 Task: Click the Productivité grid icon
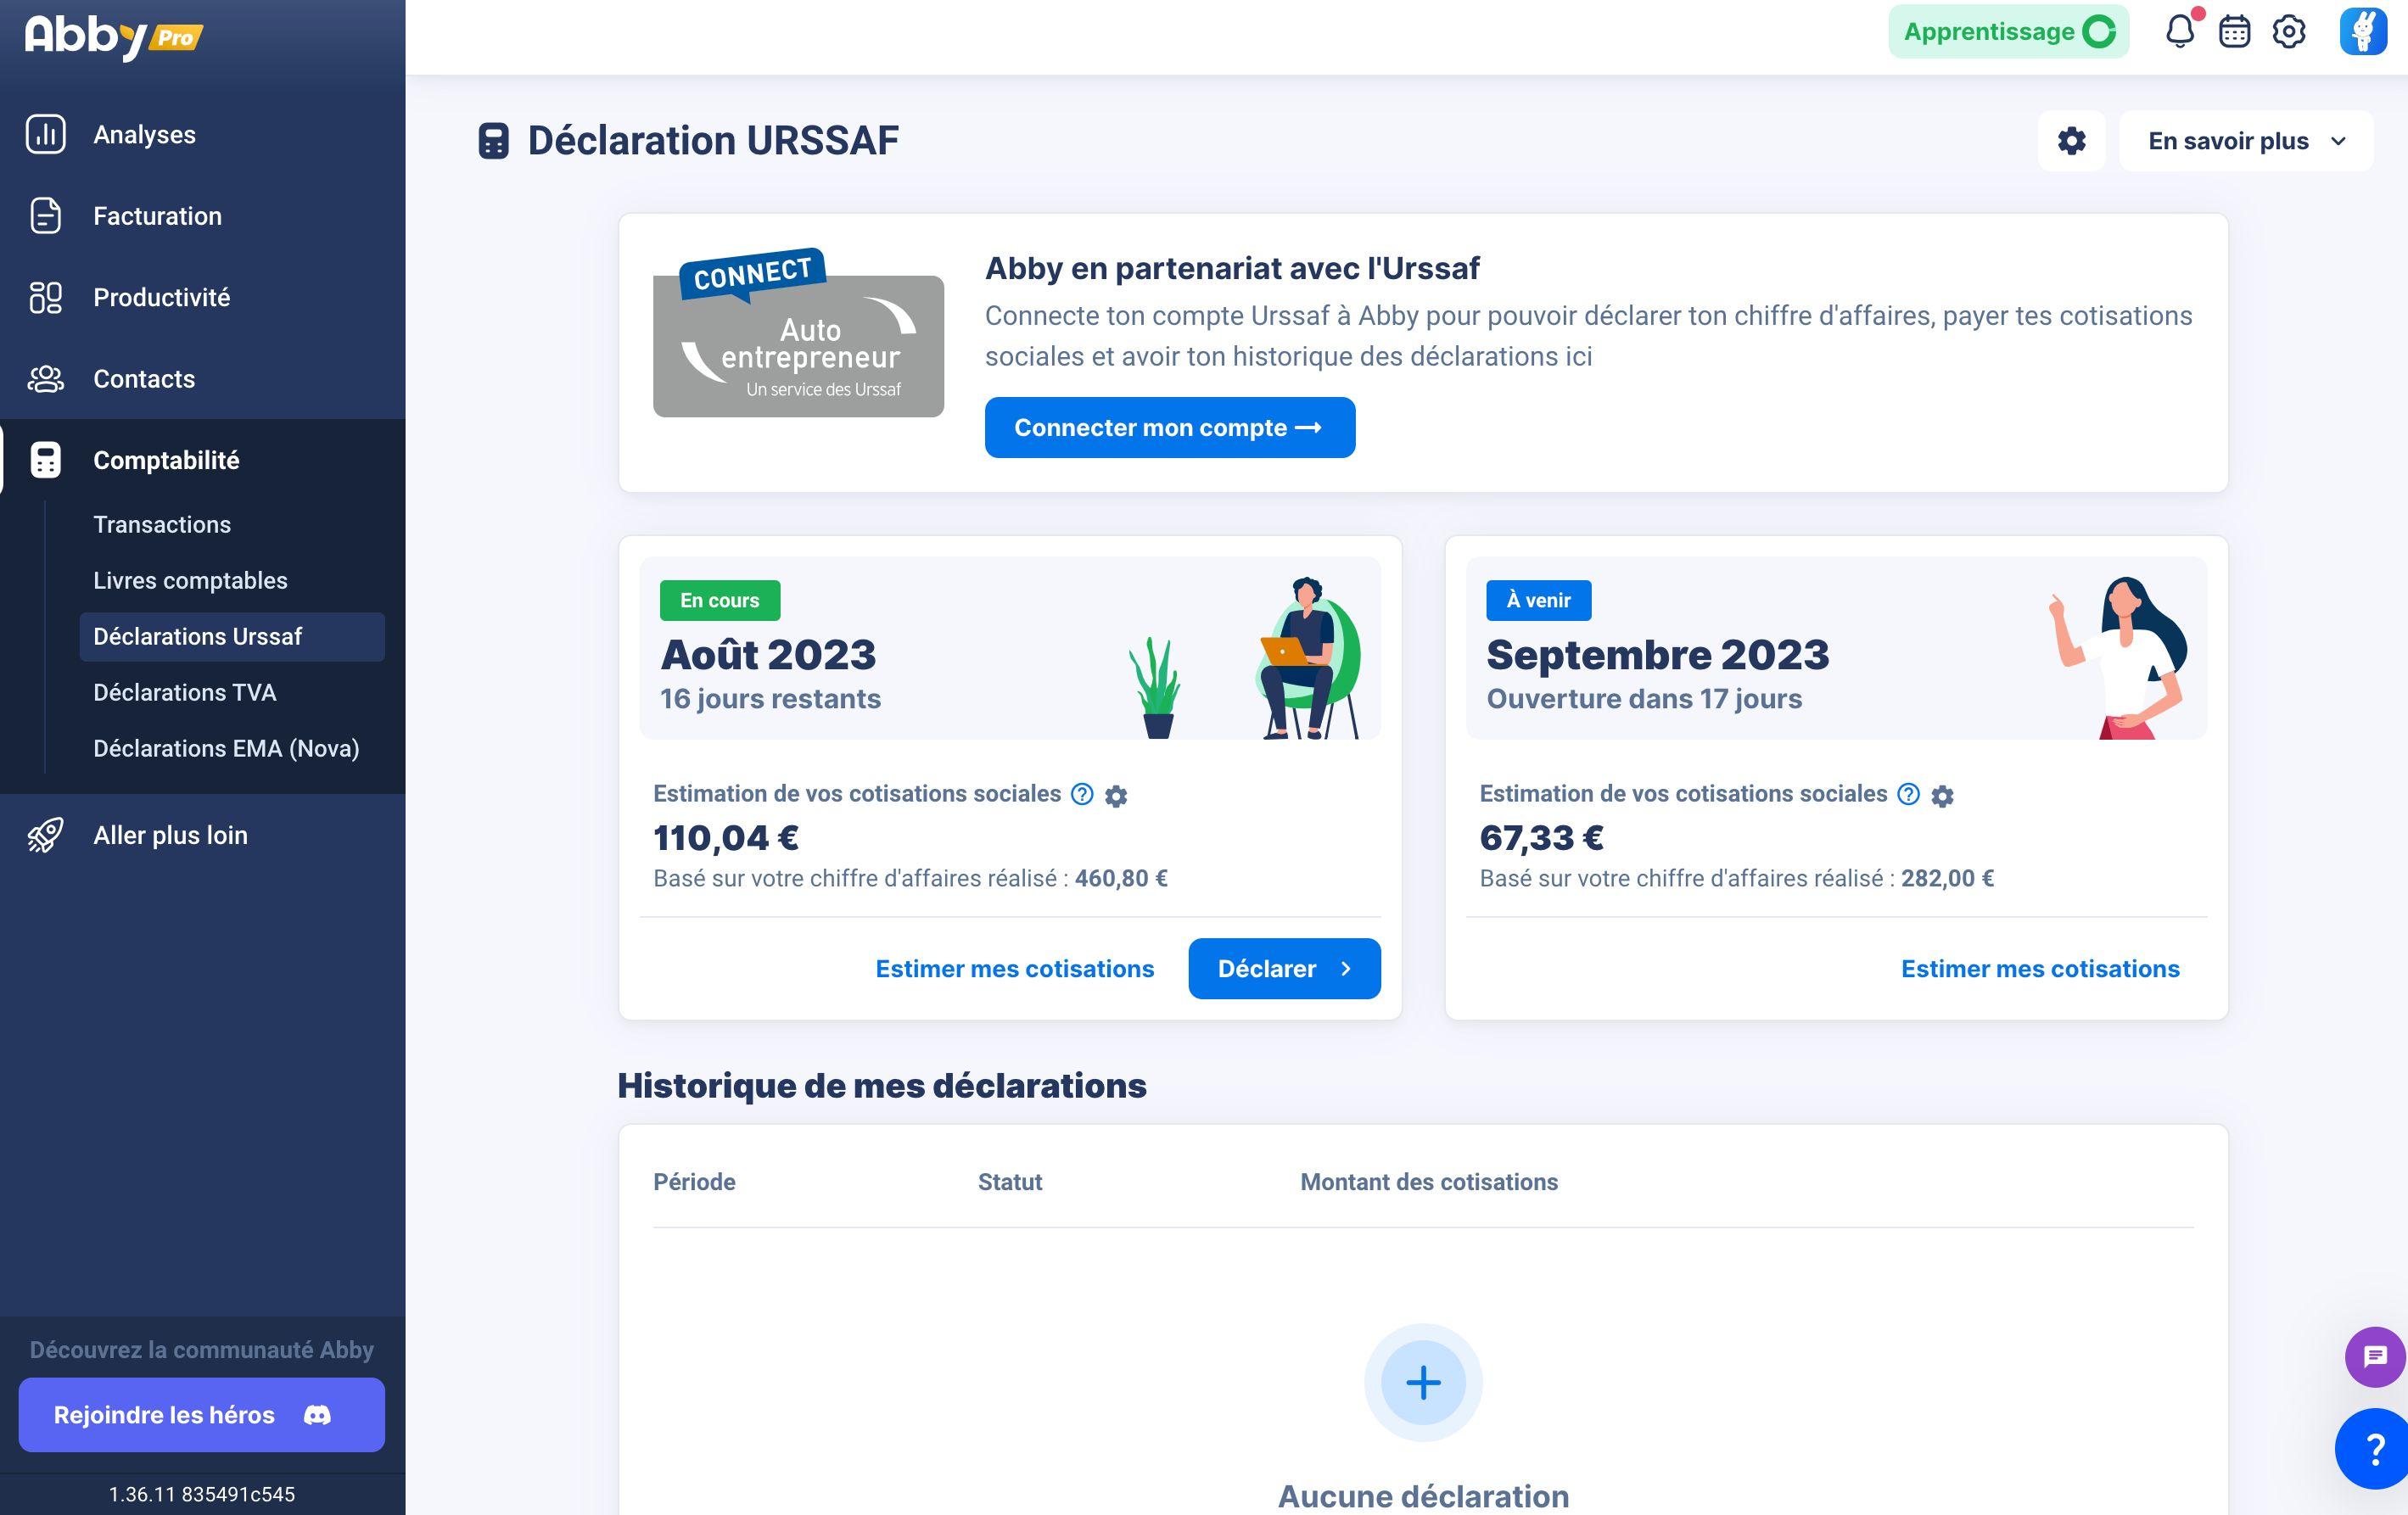[x=46, y=297]
